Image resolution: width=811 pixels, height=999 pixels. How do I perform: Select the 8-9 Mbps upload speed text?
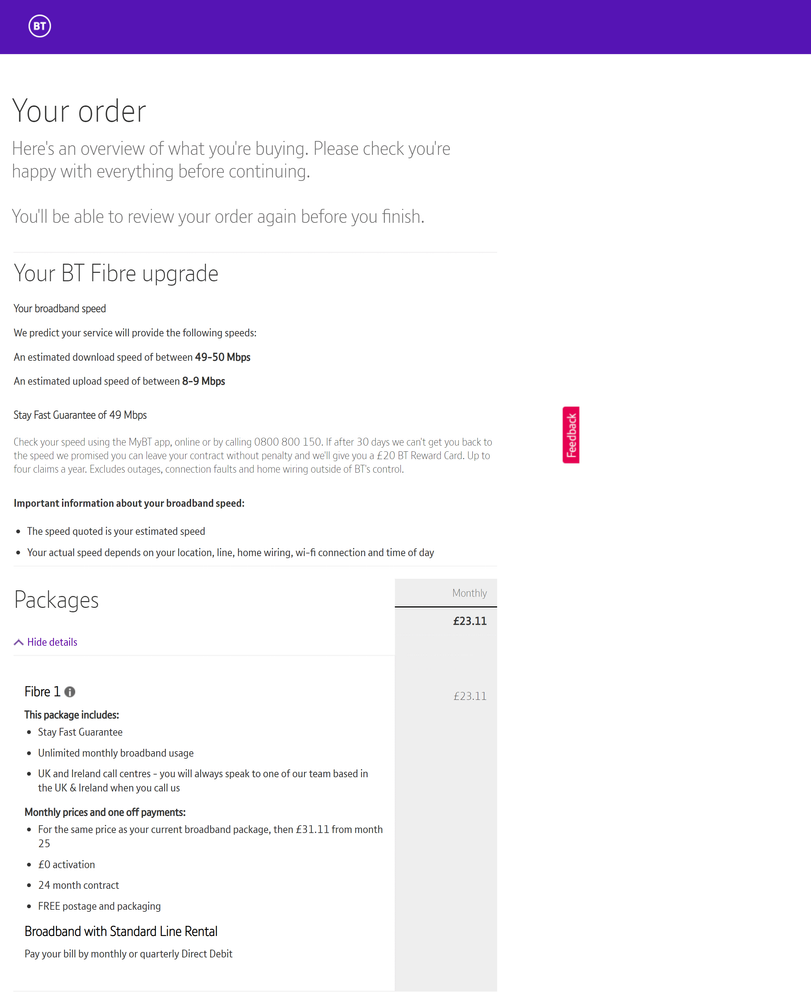(203, 381)
